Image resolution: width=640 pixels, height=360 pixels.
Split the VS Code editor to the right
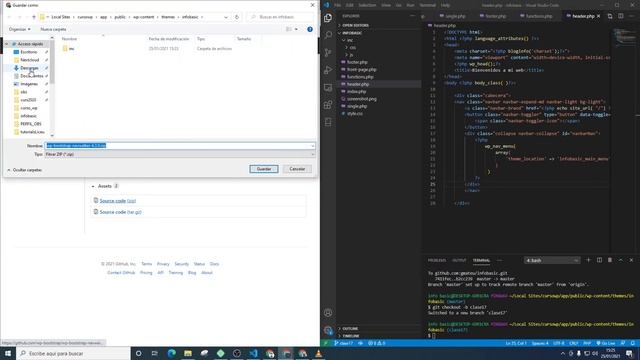[x=620, y=16]
